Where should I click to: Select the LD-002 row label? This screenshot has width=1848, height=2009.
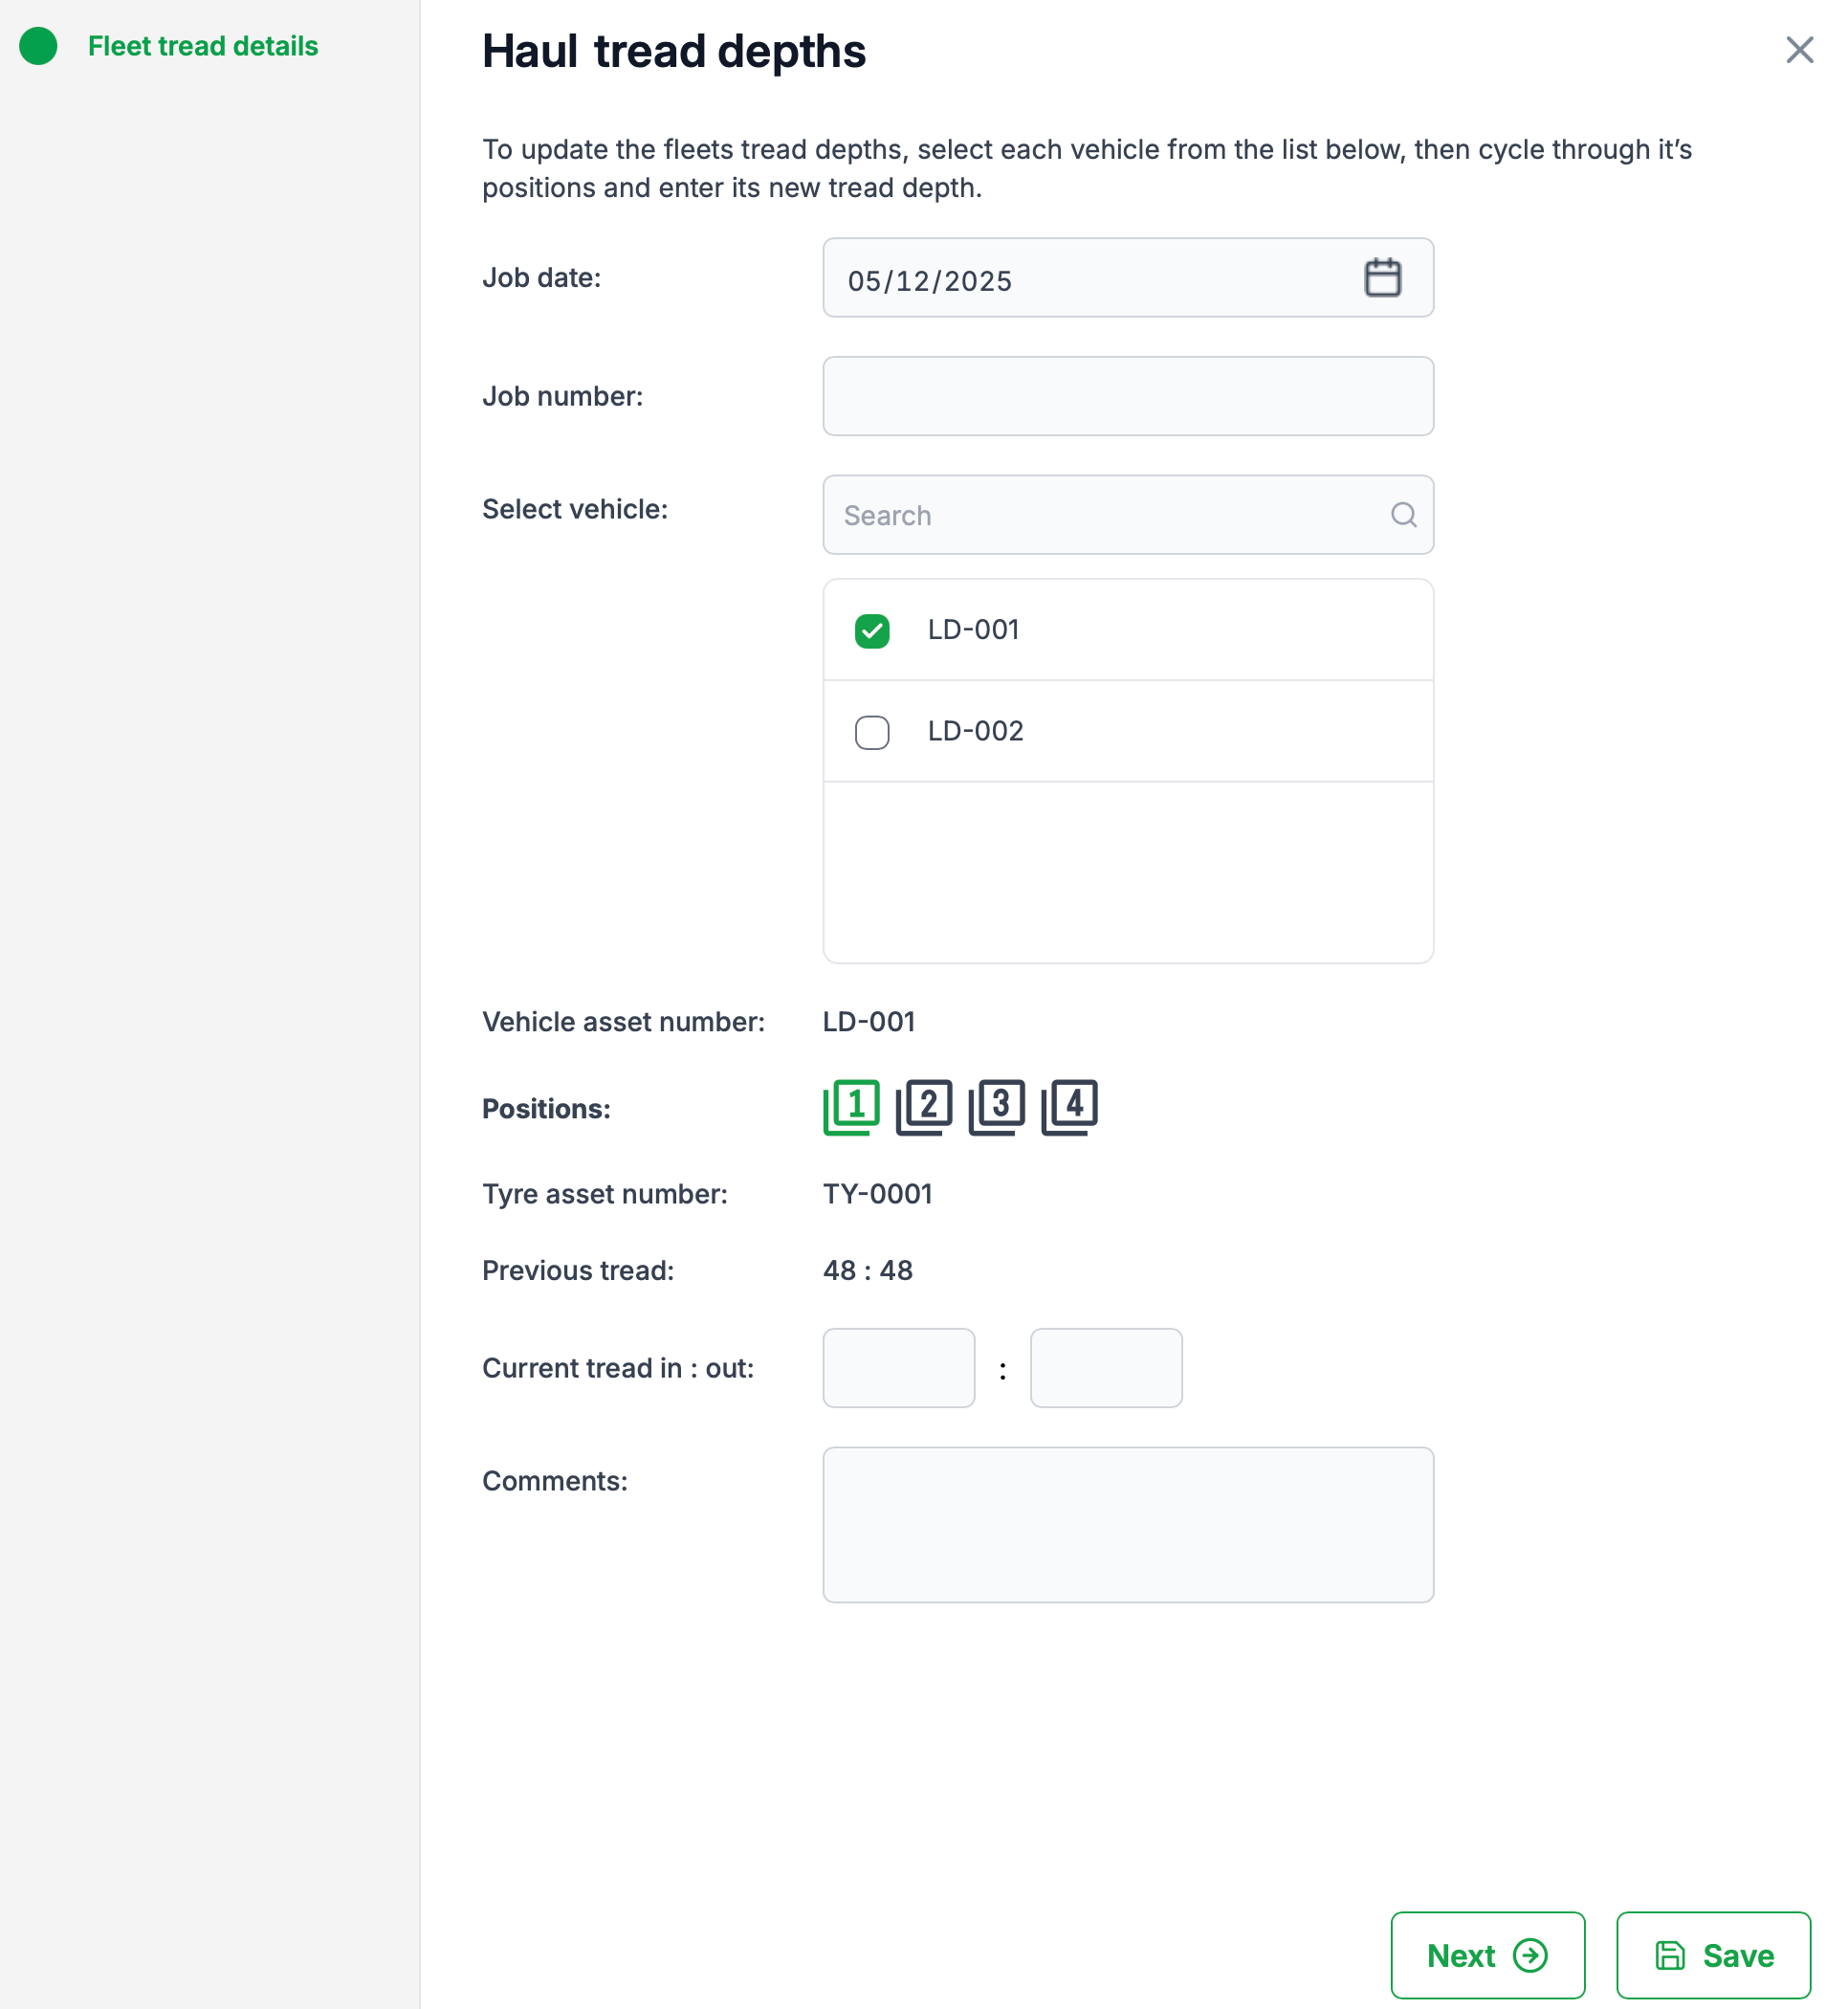click(x=975, y=731)
